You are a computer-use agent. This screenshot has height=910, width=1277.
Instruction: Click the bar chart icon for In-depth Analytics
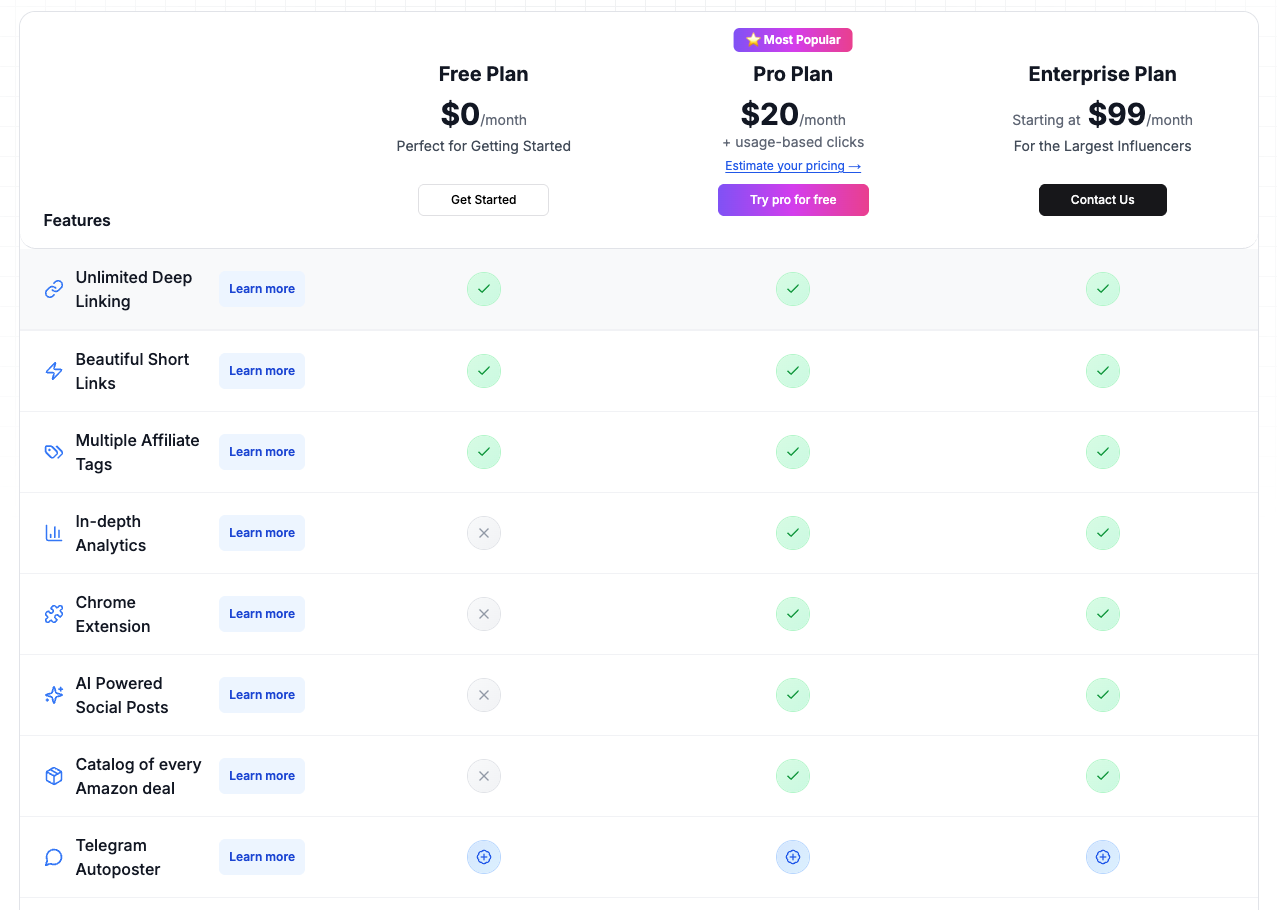54,533
